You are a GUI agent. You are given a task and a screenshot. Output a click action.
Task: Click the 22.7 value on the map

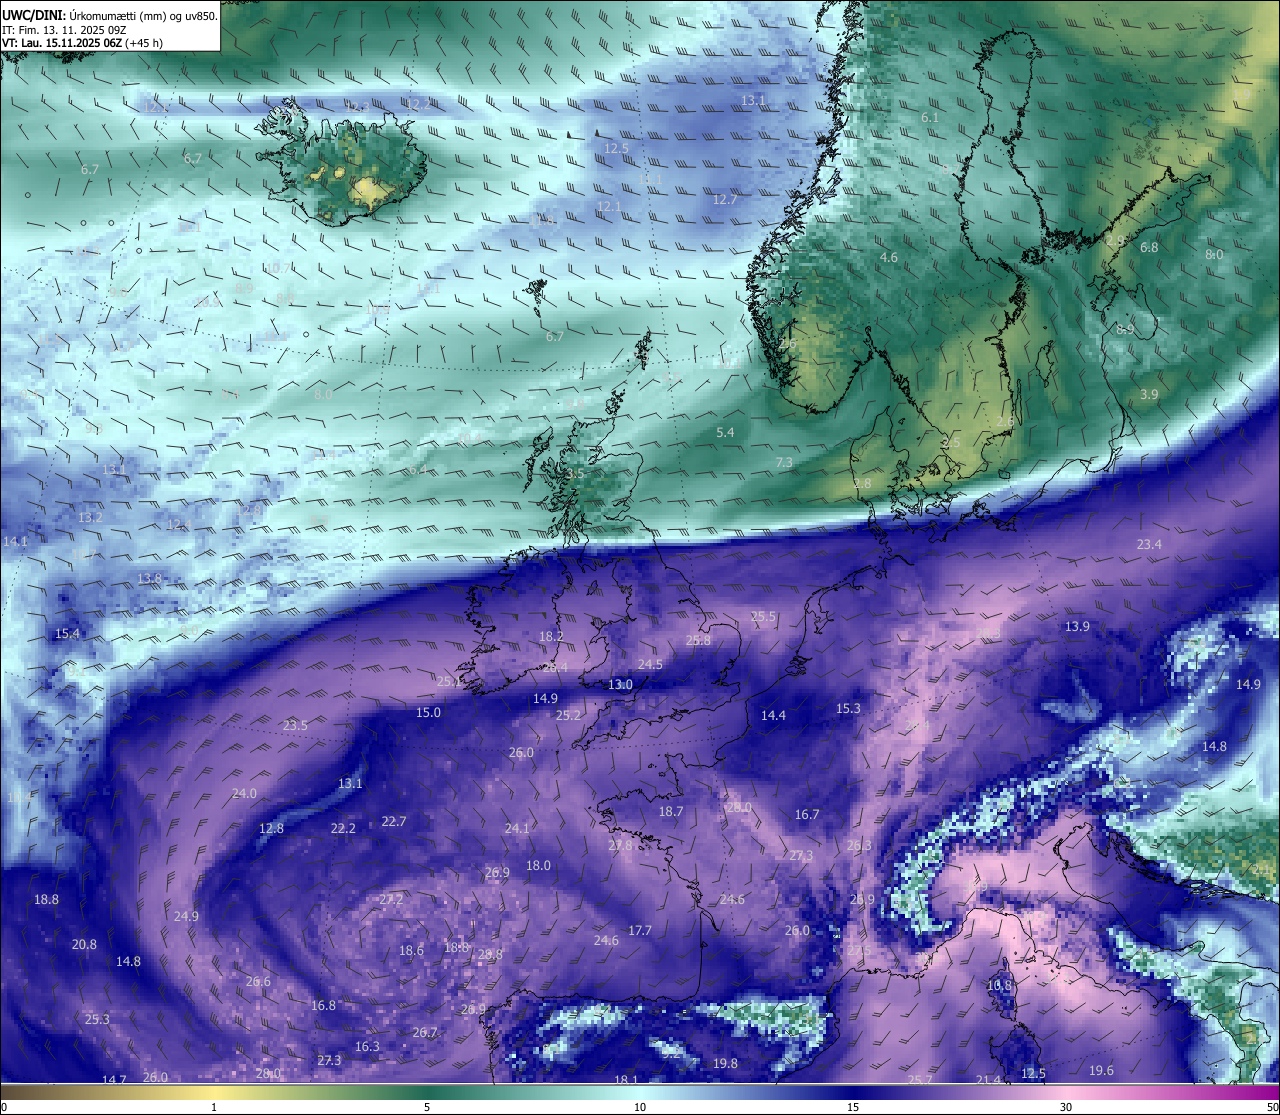[x=394, y=822]
